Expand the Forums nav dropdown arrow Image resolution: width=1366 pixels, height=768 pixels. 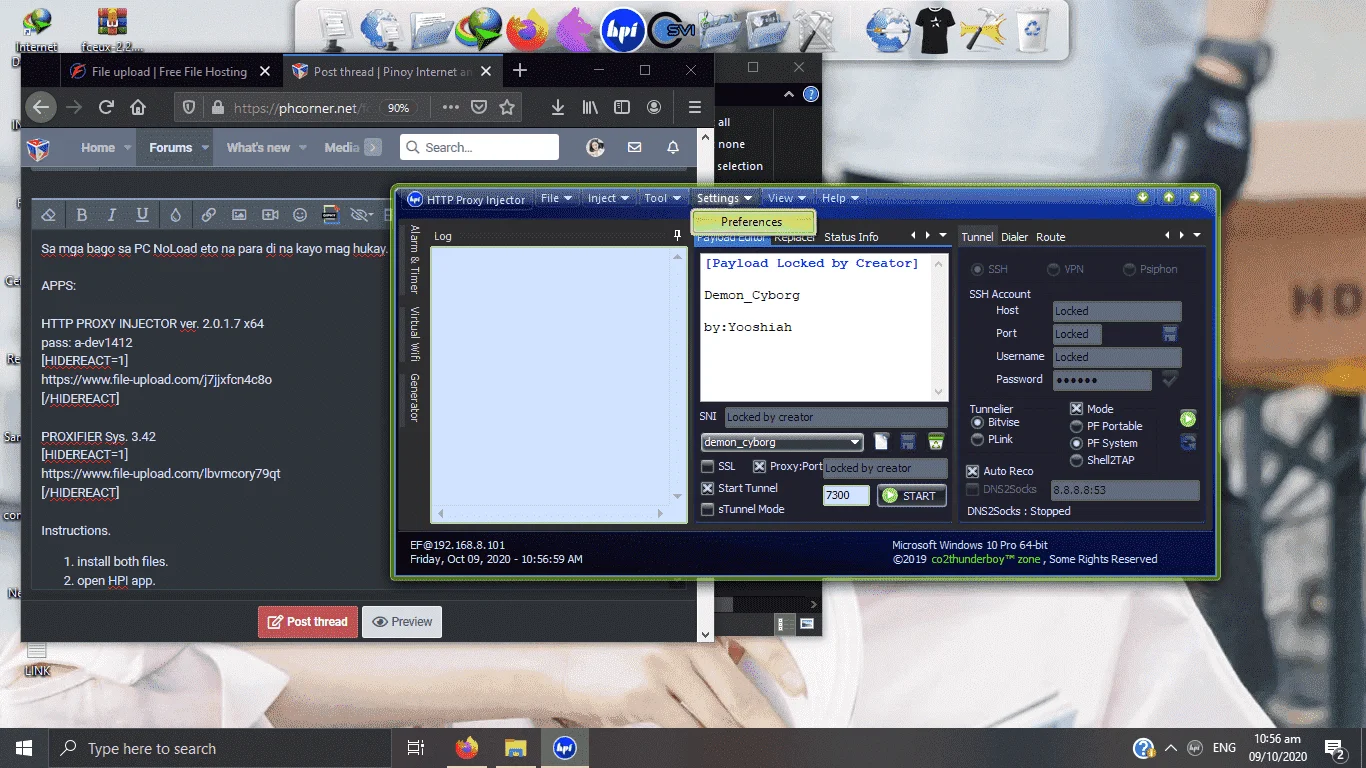pyautogui.click(x=205, y=147)
